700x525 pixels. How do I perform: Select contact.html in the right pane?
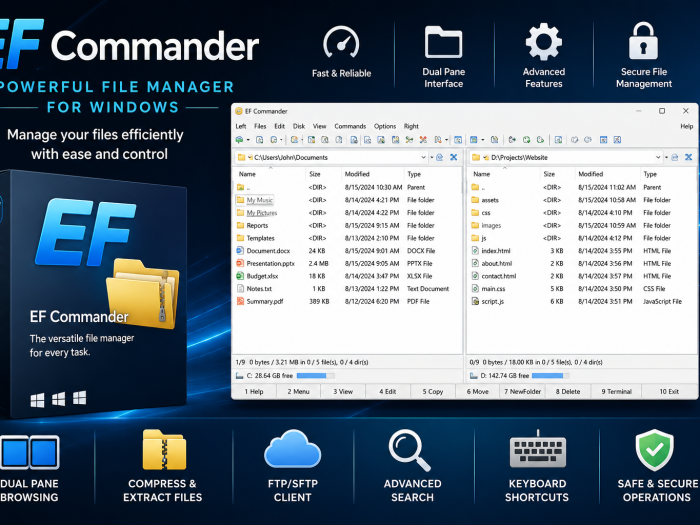[x=582, y=276]
